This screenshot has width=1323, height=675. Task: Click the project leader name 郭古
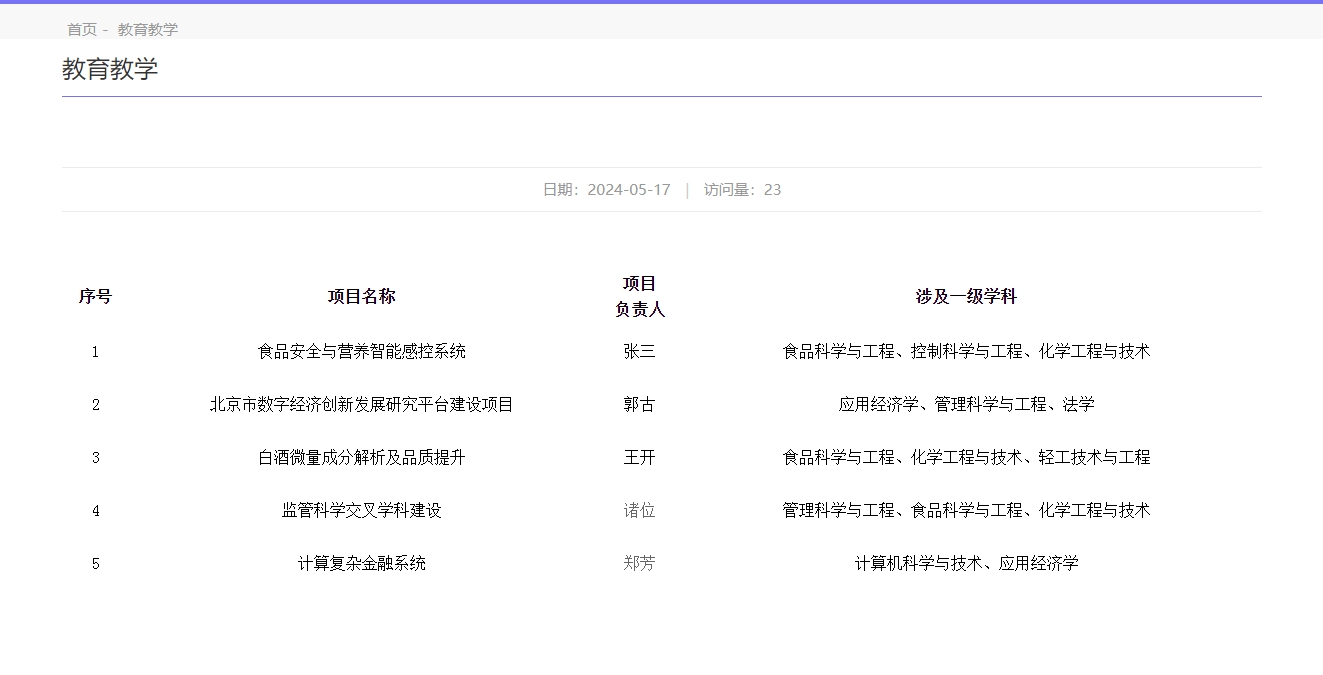point(639,405)
